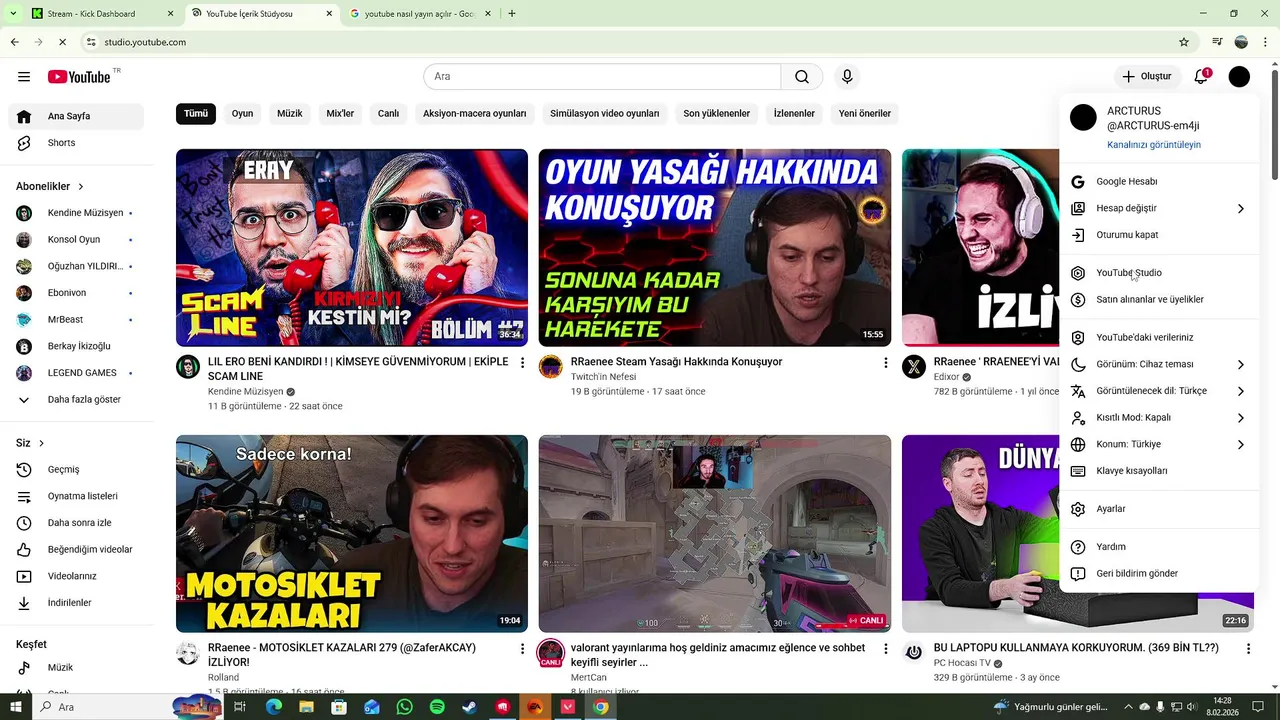Open more options for Steam Yasağı video

[885, 363]
